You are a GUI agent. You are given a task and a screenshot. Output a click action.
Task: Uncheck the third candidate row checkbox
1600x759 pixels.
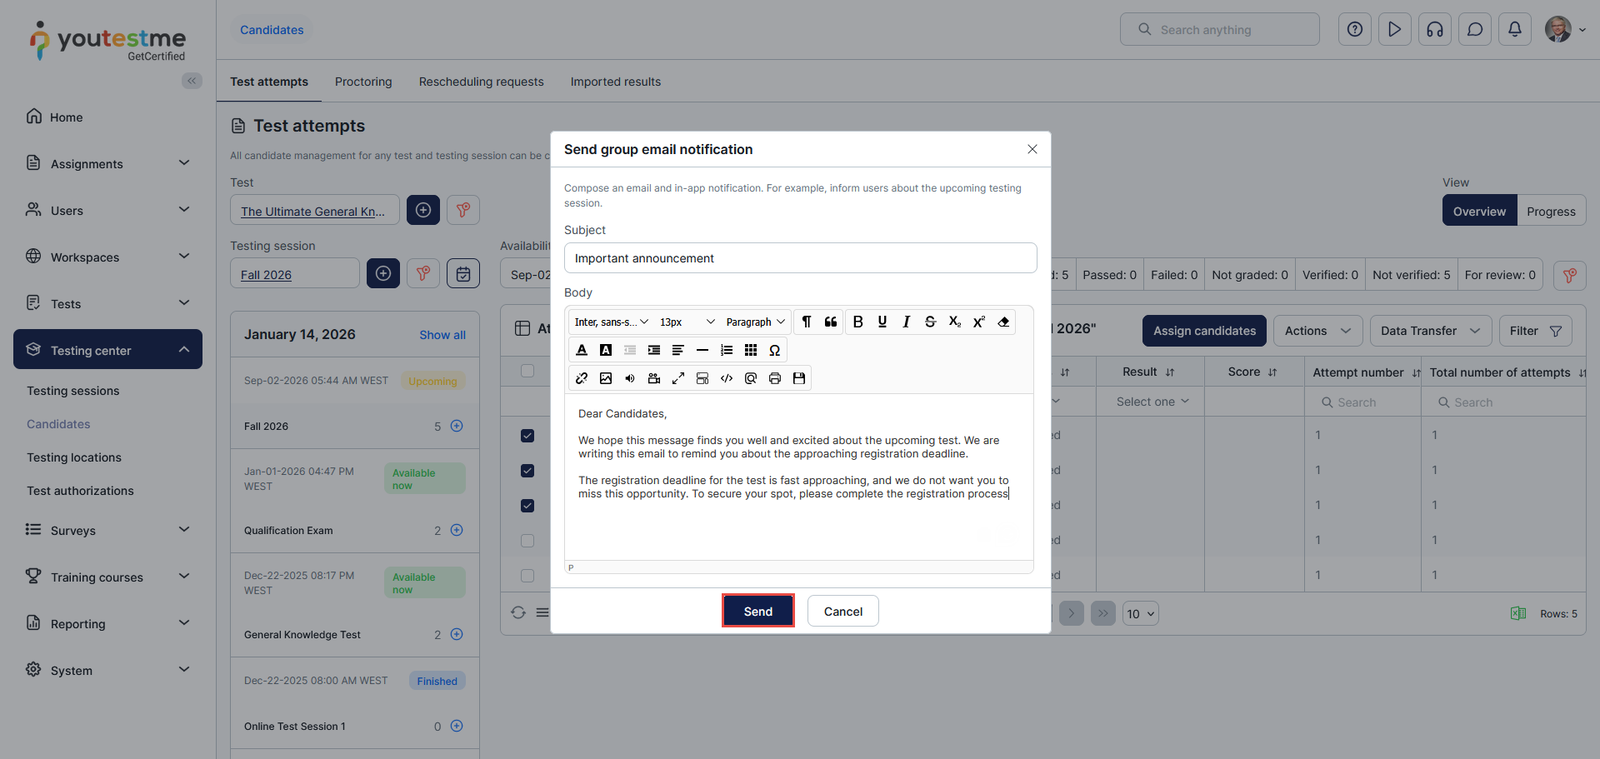tap(528, 506)
